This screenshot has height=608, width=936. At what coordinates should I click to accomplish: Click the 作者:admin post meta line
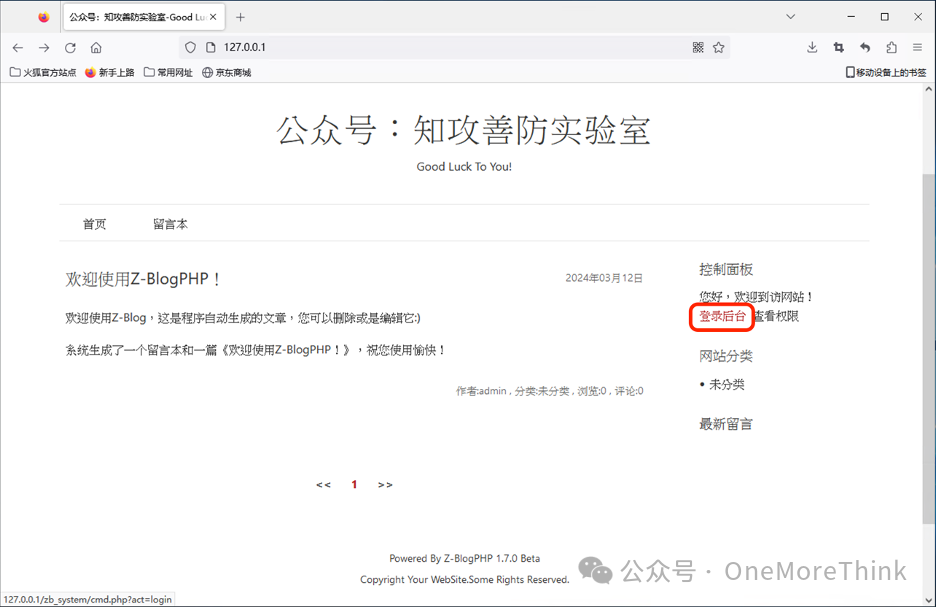(550, 391)
